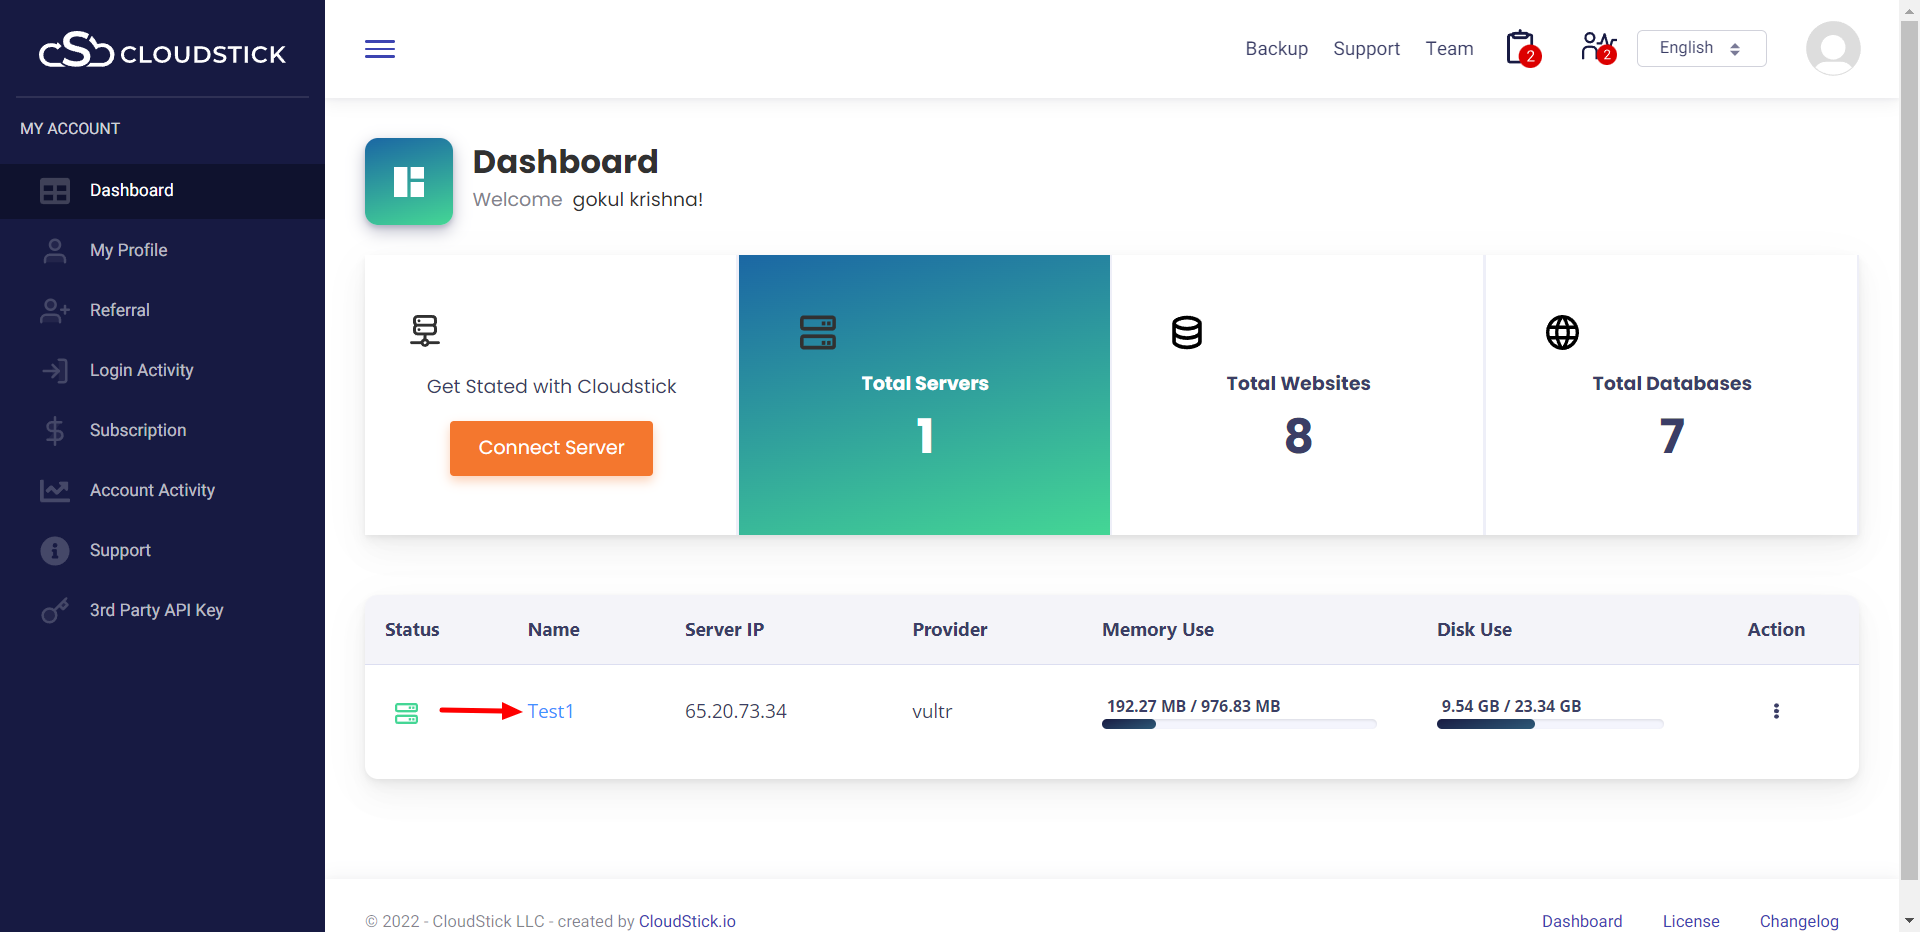Image resolution: width=1920 pixels, height=932 pixels.
Task: Open the team activity notifications icon
Action: [x=1597, y=48]
